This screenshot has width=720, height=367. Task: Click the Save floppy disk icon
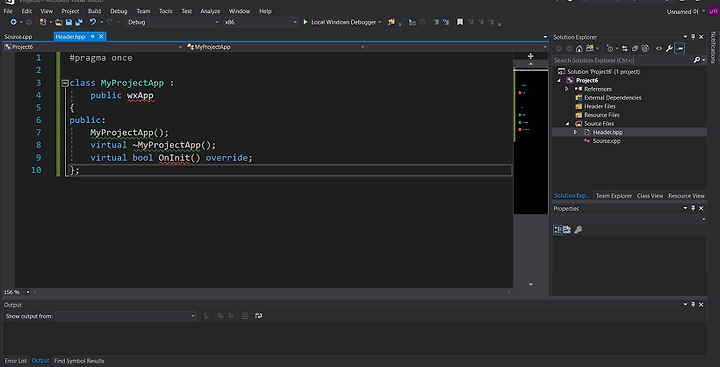(69, 22)
